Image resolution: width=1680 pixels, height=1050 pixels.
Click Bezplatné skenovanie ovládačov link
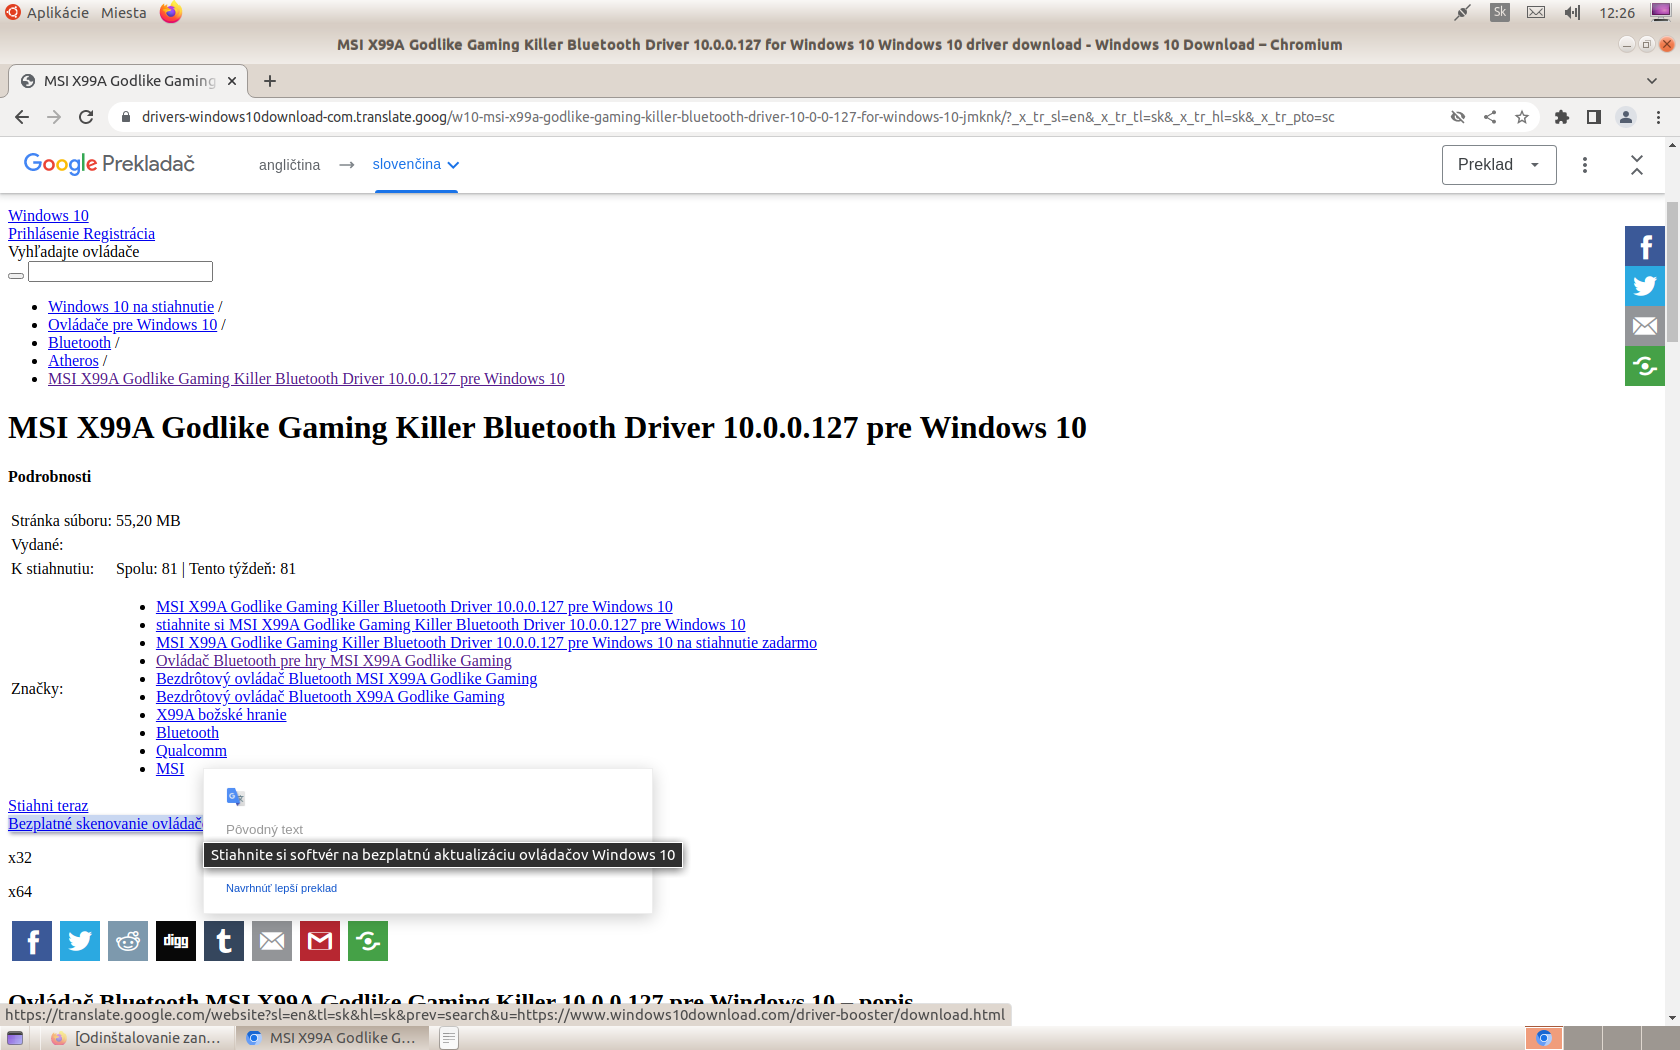click(x=105, y=824)
